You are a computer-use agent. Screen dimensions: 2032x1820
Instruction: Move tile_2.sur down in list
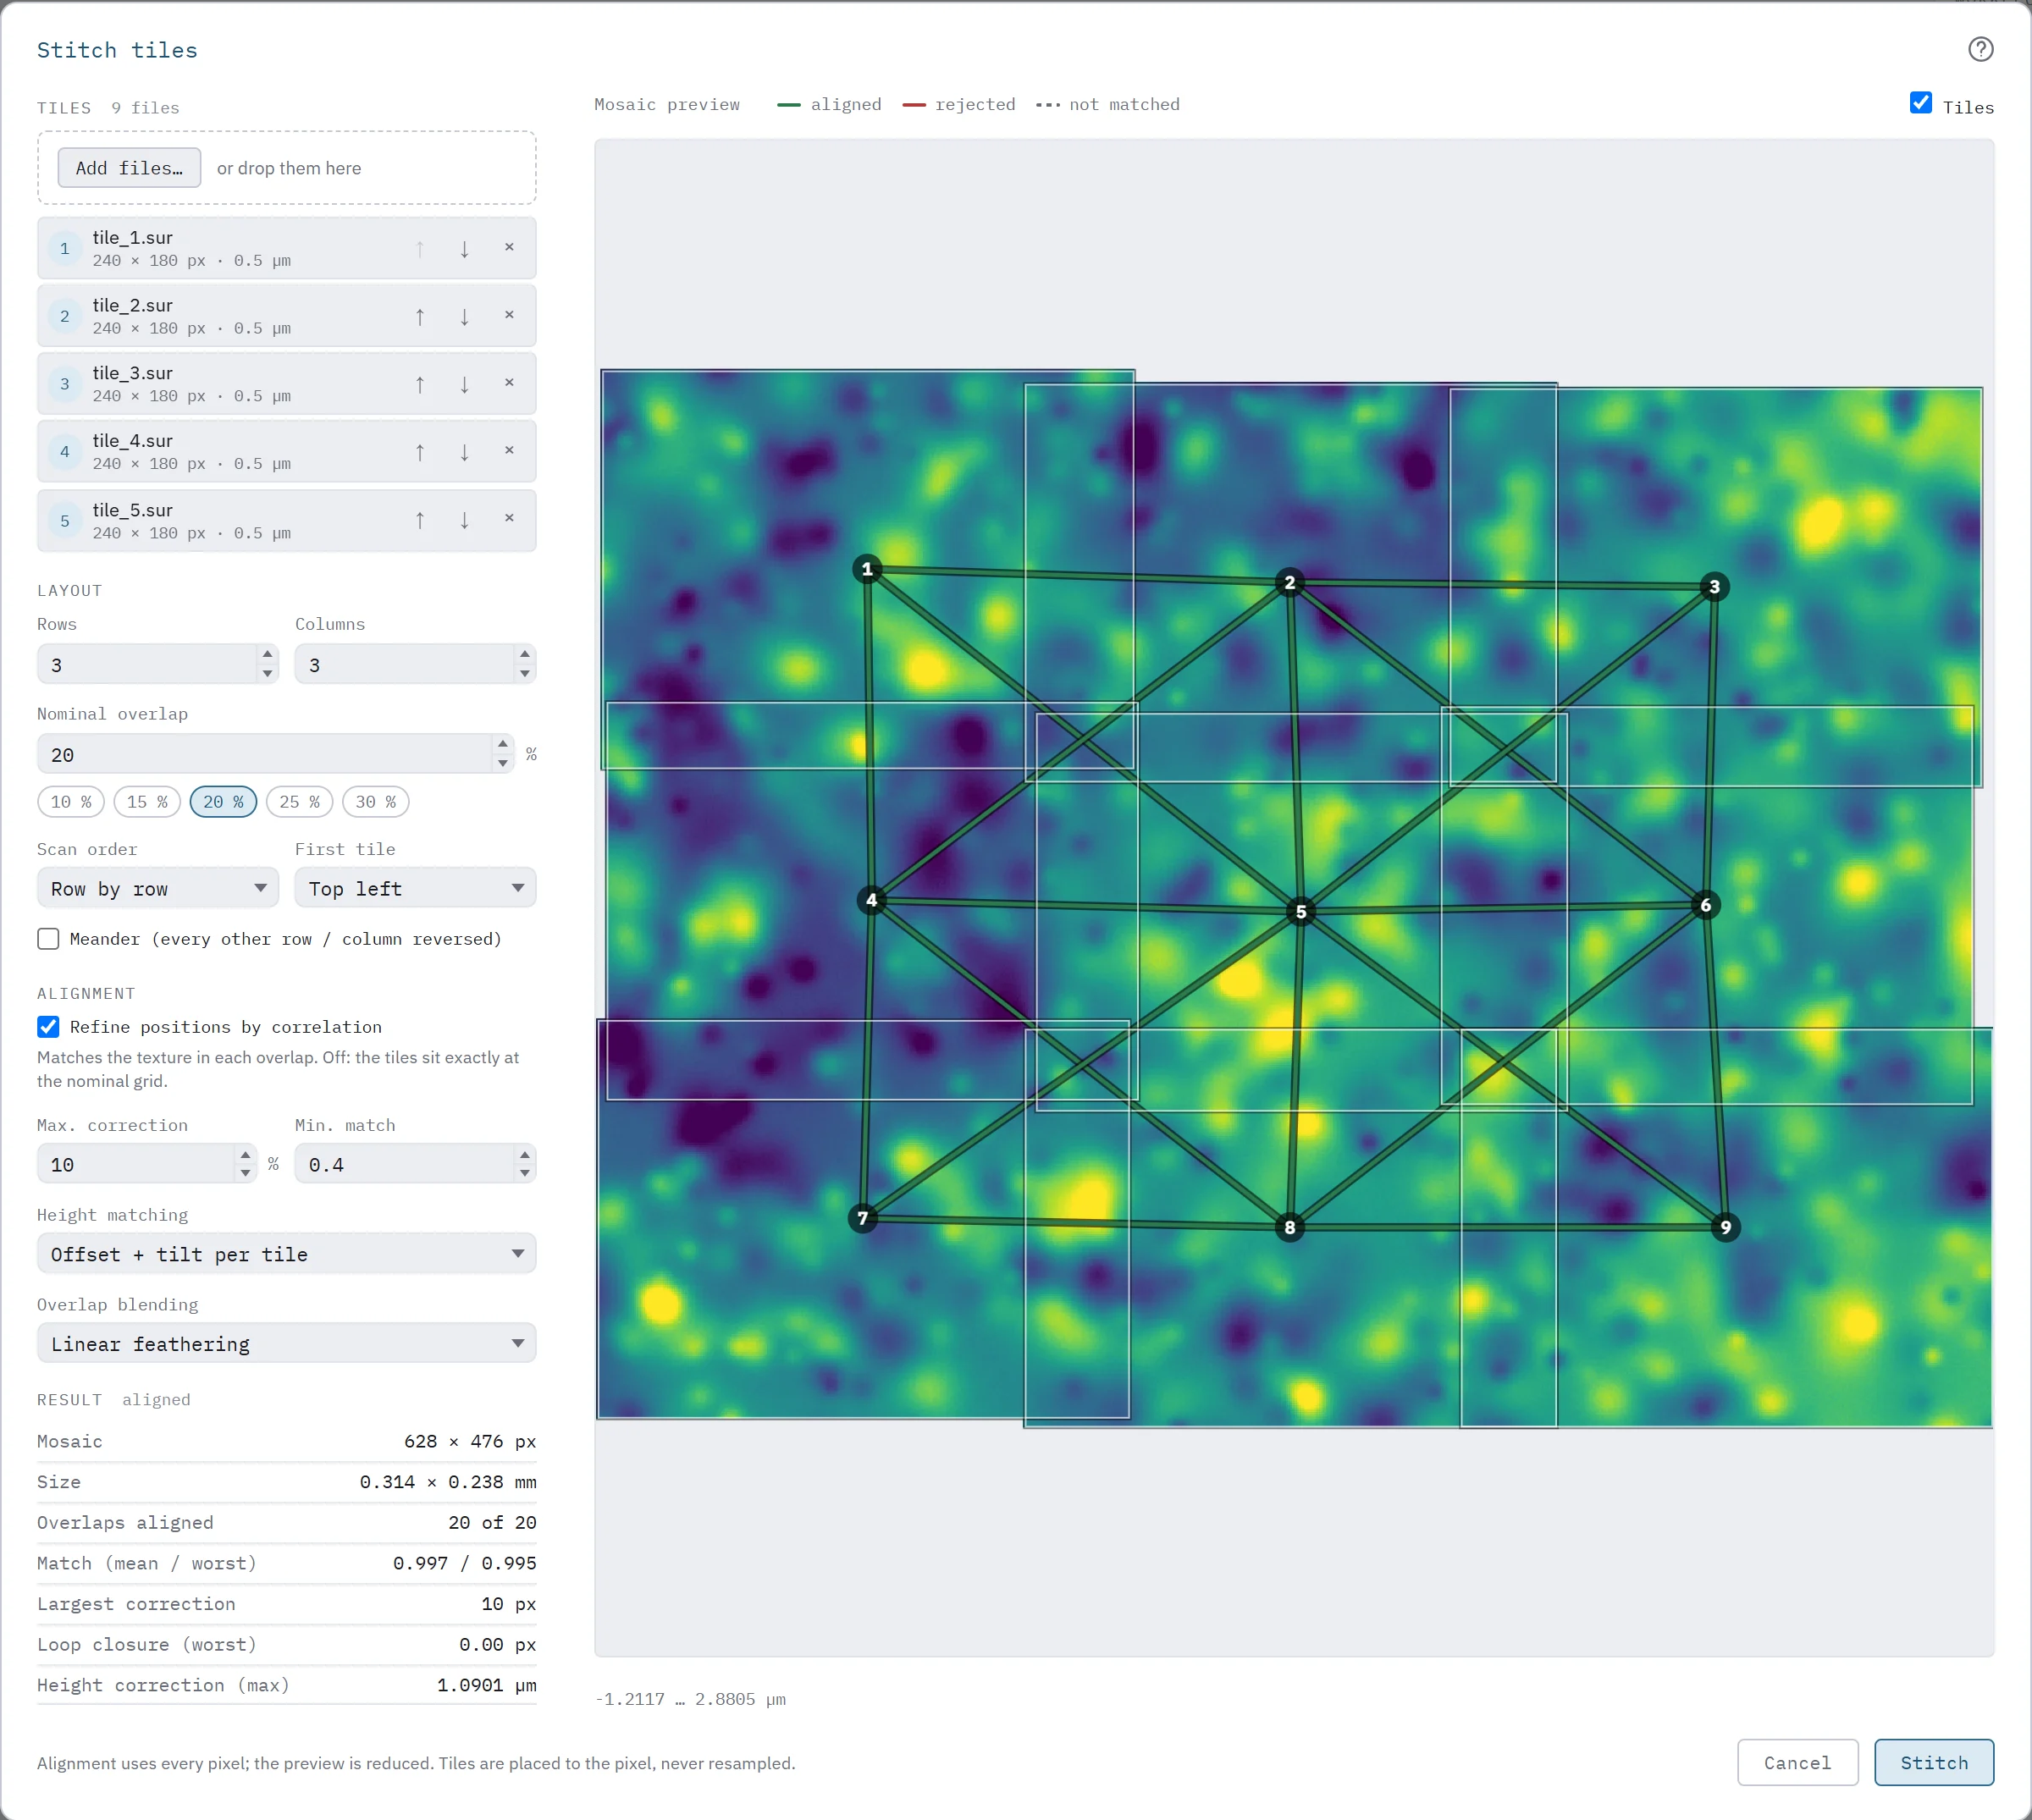click(x=464, y=316)
